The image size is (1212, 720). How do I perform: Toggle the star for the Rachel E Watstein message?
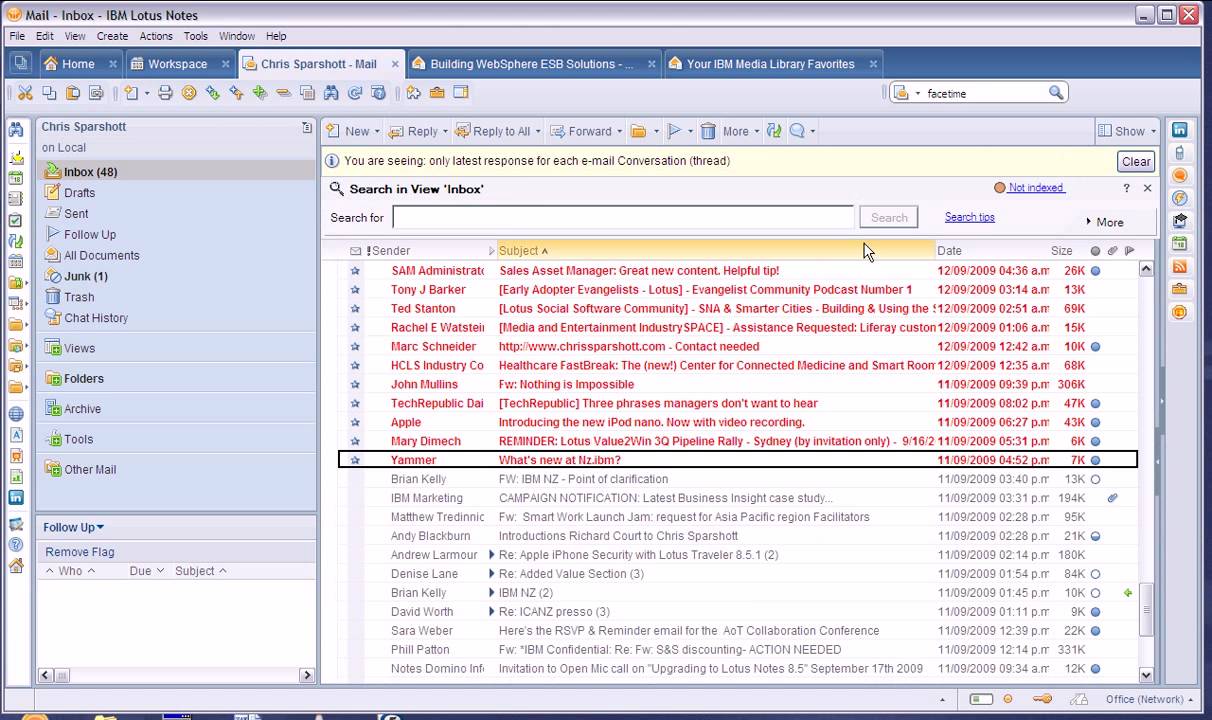pyautogui.click(x=355, y=328)
